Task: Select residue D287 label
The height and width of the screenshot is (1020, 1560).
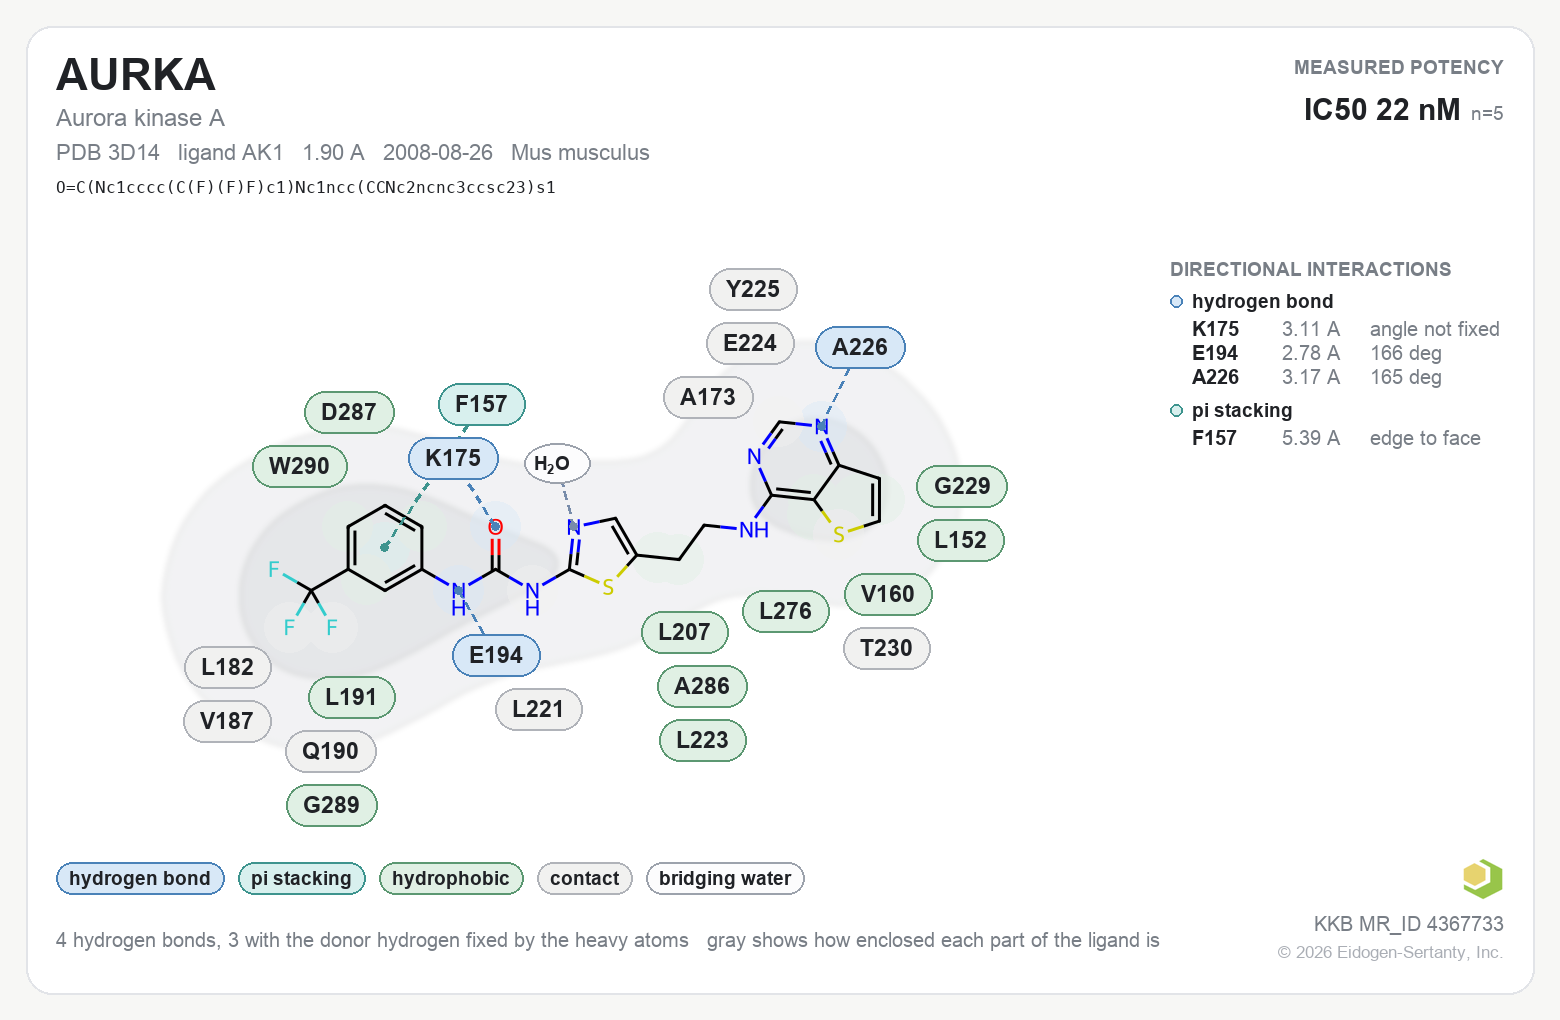Action: [x=349, y=412]
